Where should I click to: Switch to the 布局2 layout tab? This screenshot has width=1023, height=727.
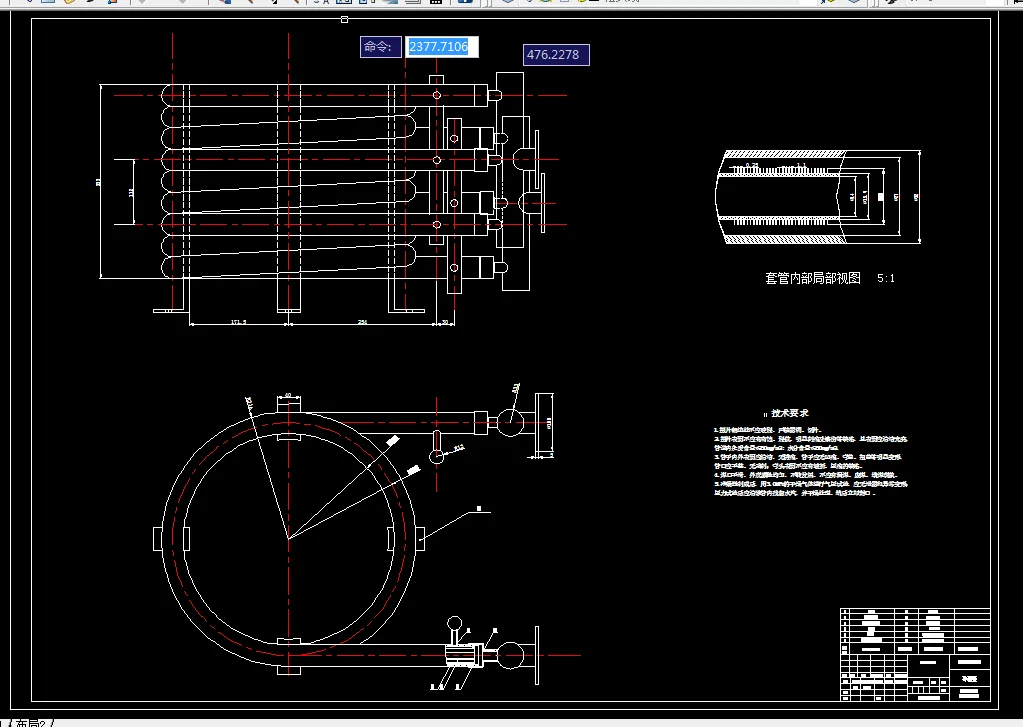pyautogui.click(x=30, y=723)
